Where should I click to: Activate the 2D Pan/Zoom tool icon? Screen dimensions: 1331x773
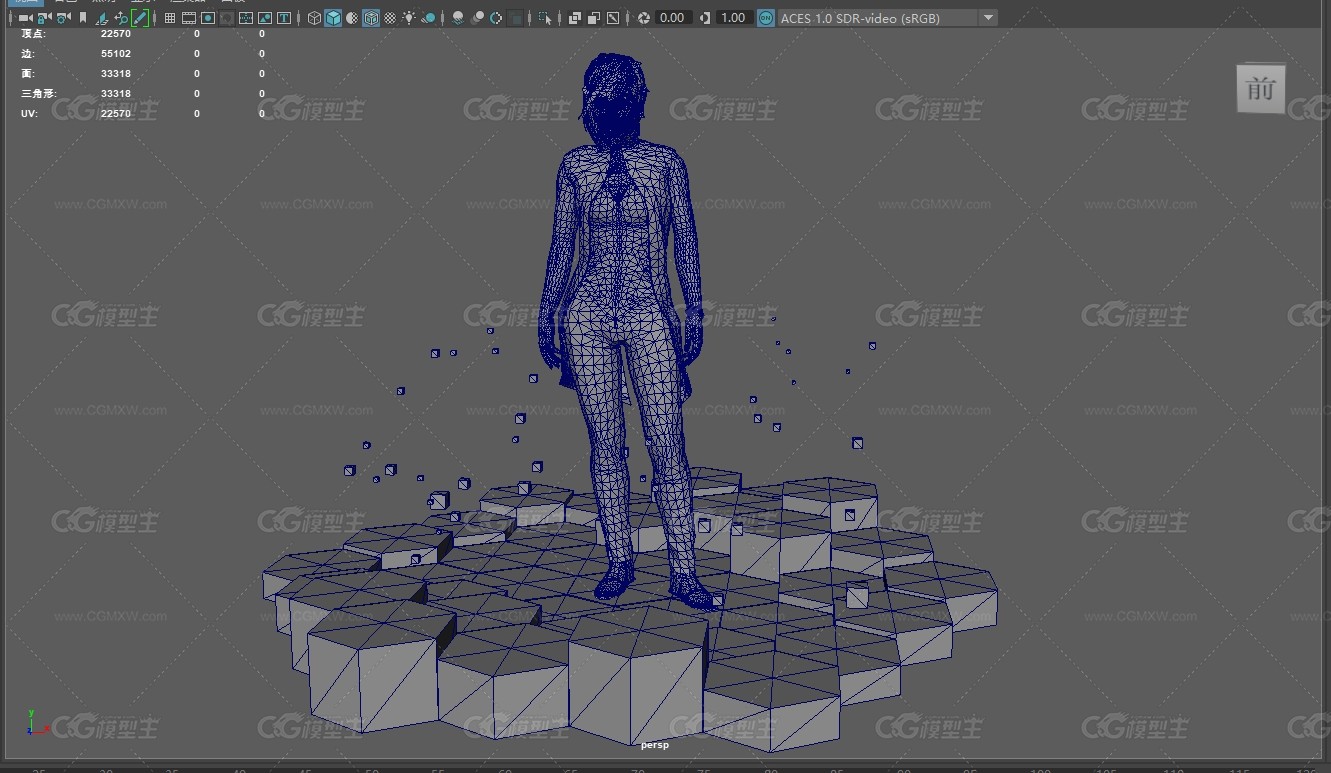(121, 18)
